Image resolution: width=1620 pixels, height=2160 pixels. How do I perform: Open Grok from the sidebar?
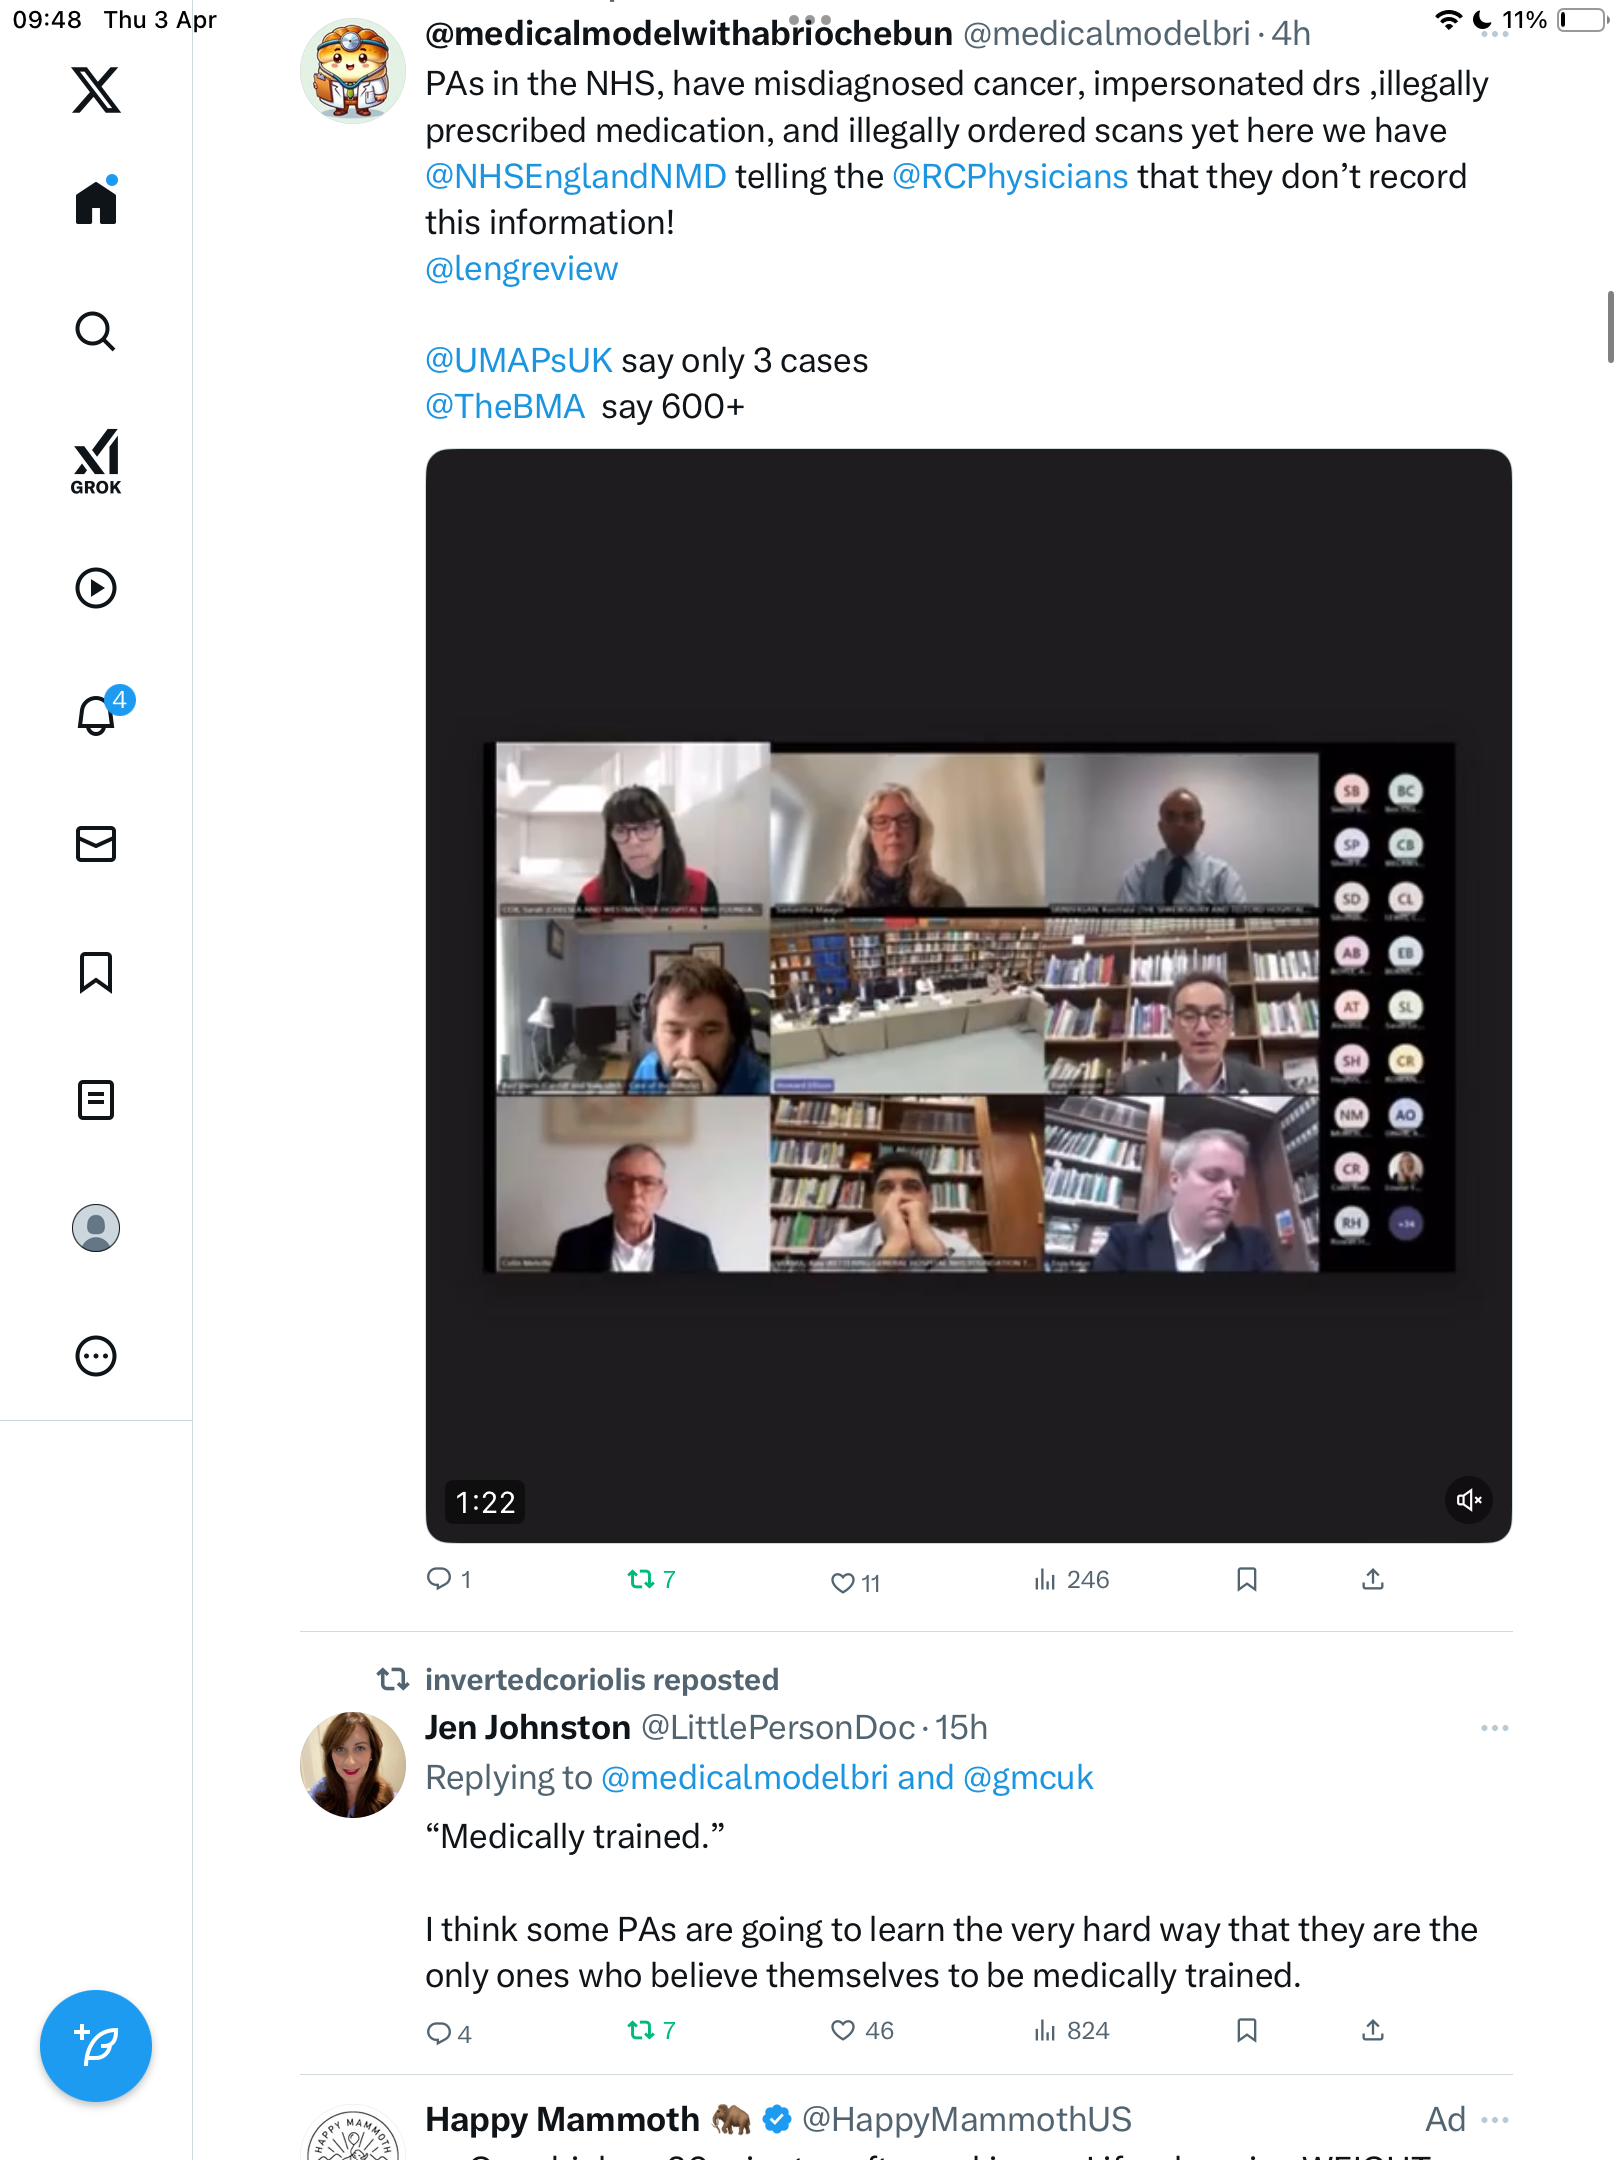click(x=96, y=462)
